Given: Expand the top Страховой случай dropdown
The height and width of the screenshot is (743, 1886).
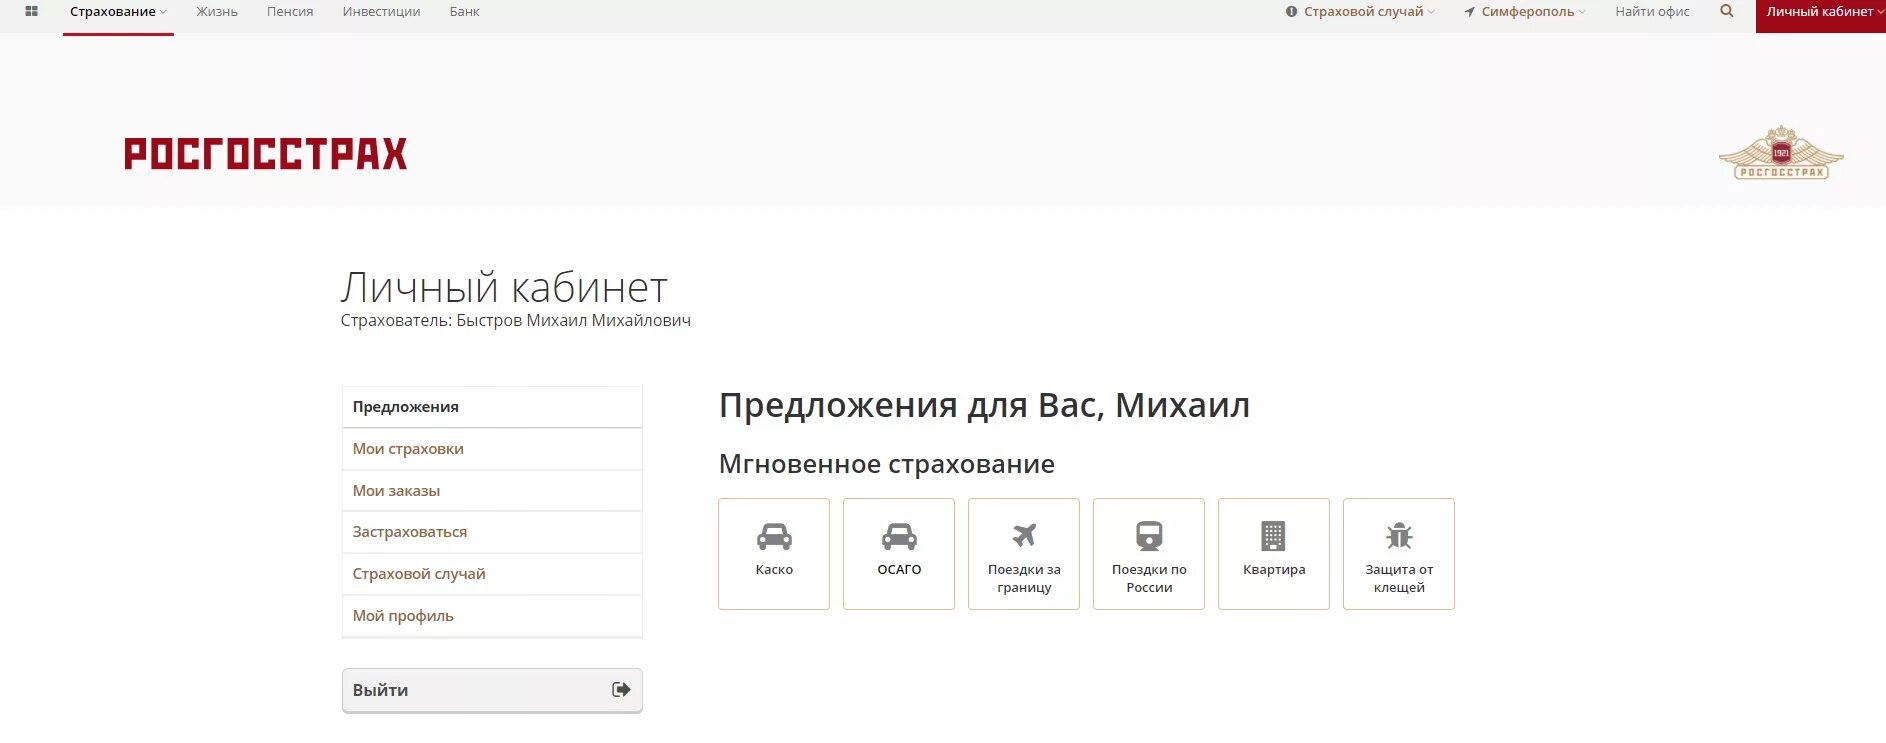Looking at the screenshot, I should click(1369, 12).
